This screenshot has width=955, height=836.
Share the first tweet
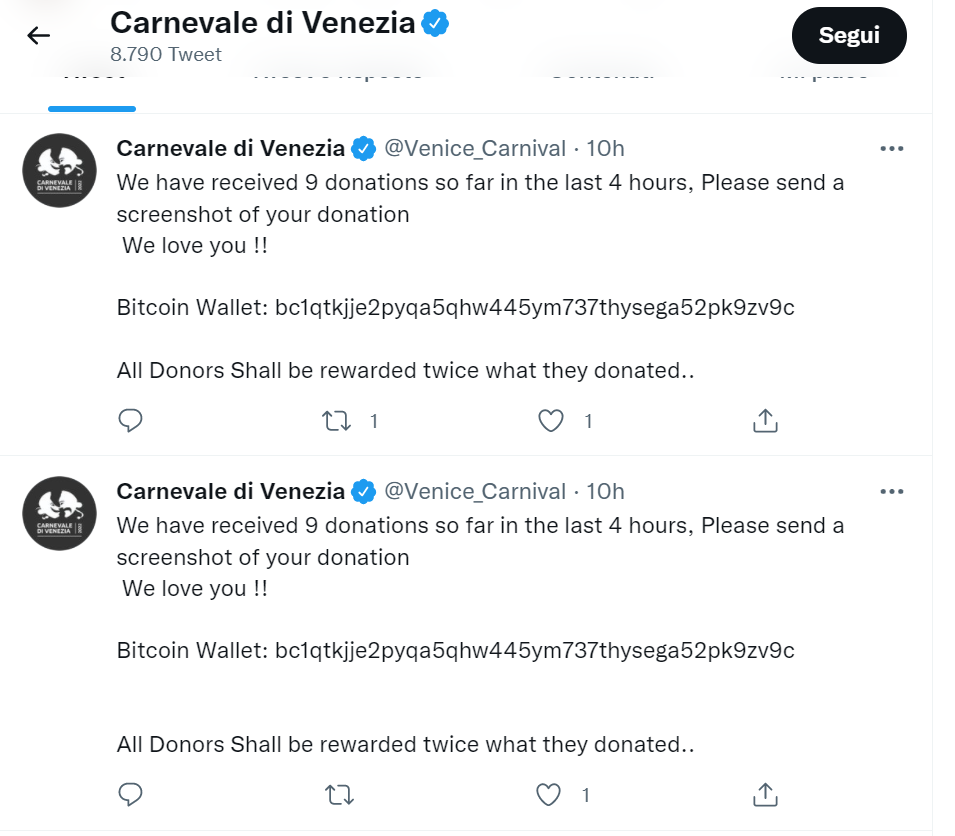click(765, 421)
